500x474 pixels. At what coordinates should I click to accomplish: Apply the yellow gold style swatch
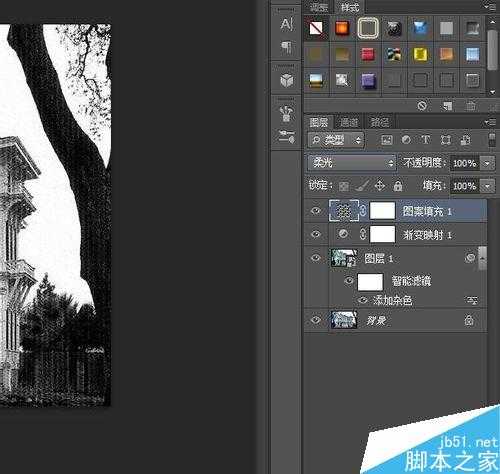[420, 54]
